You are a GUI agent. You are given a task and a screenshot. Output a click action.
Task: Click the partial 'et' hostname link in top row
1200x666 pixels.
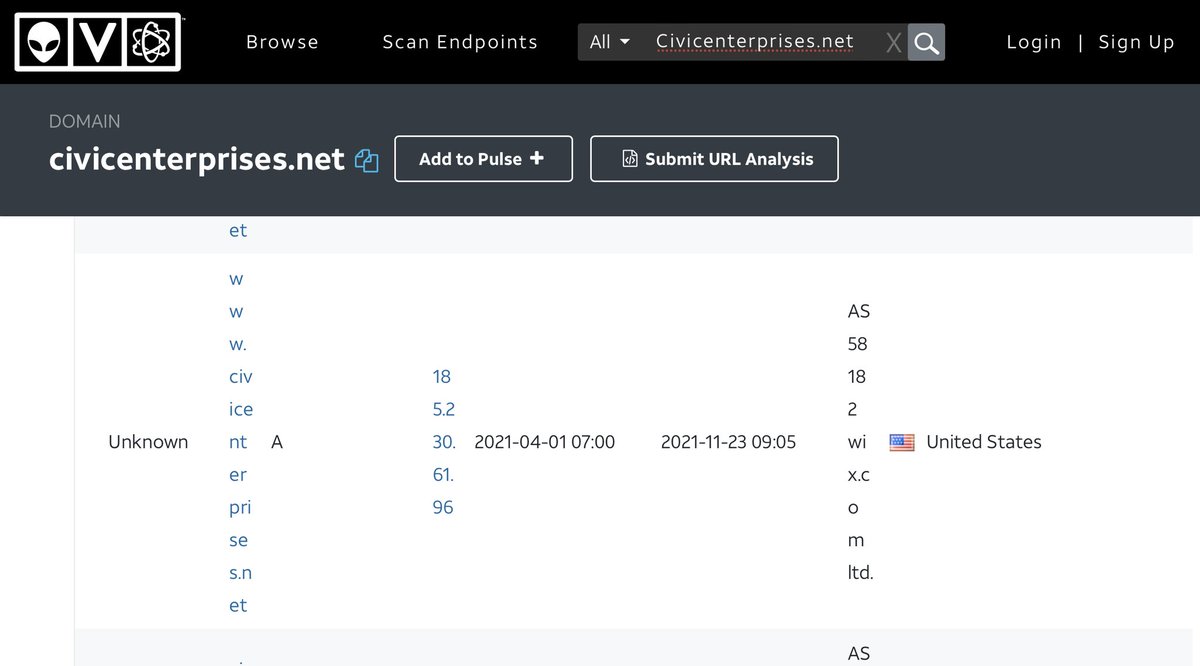238,230
